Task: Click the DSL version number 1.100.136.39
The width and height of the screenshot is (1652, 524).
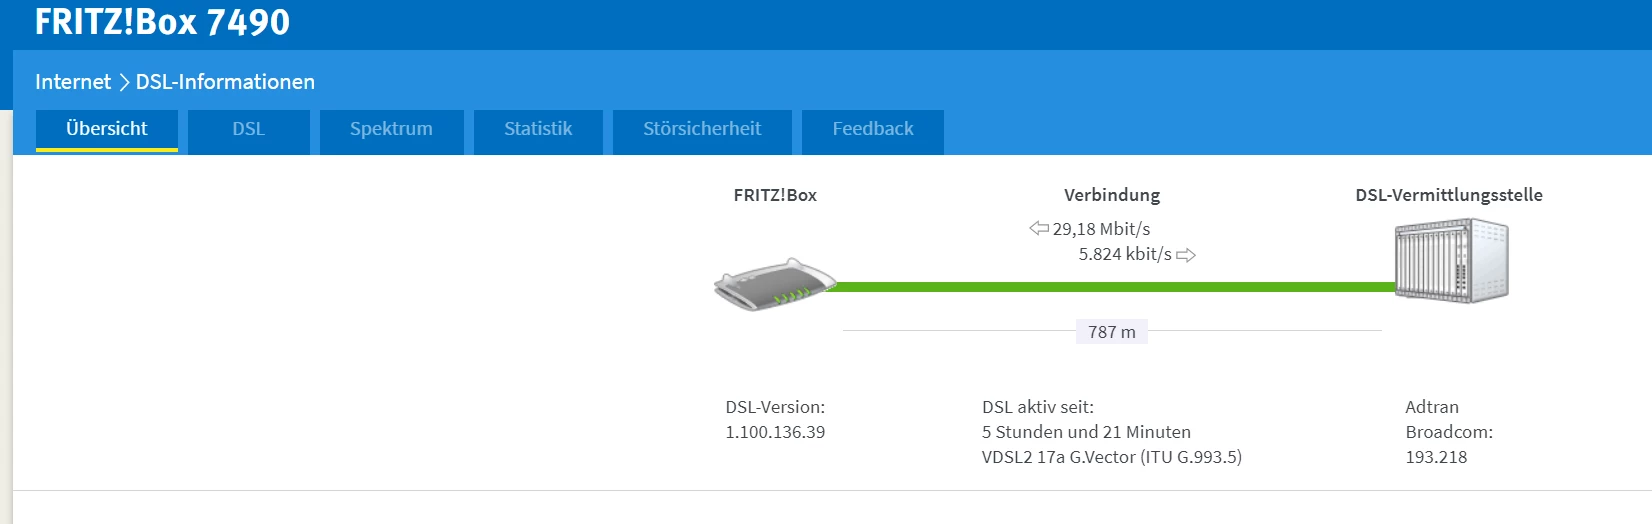Action: (x=775, y=432)
